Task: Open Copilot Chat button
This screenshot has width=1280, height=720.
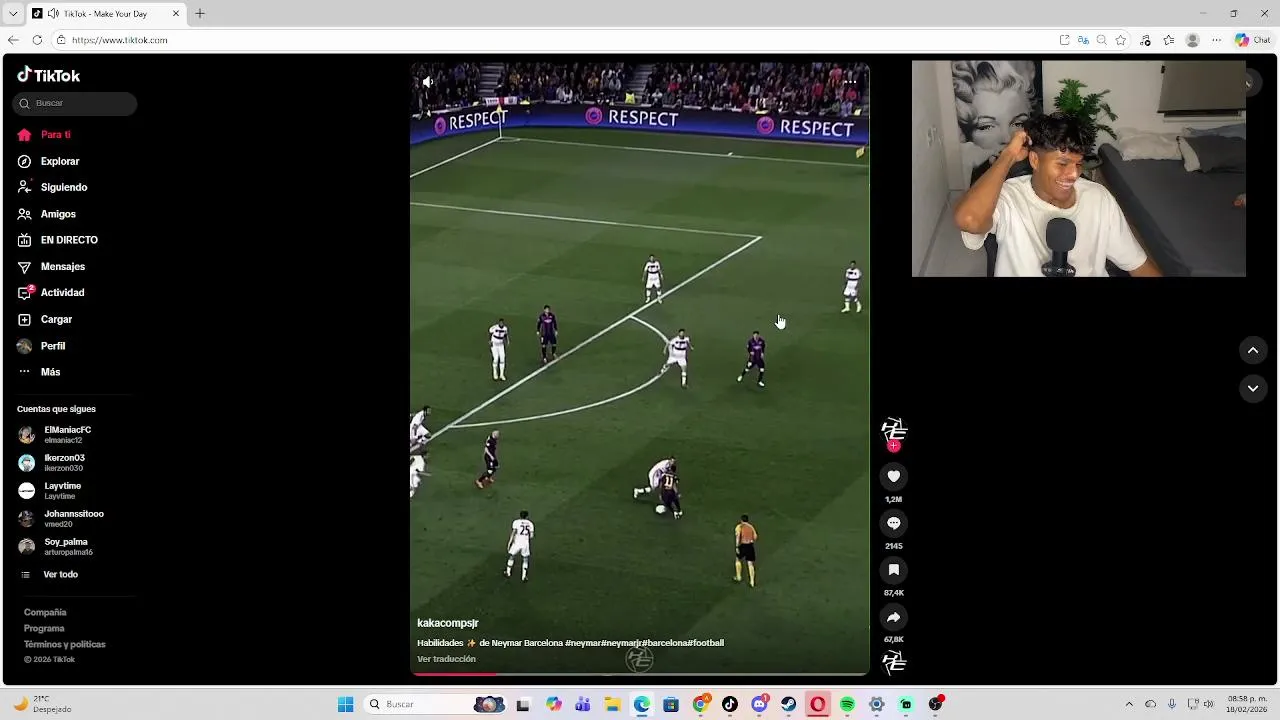Action: 1253,40
